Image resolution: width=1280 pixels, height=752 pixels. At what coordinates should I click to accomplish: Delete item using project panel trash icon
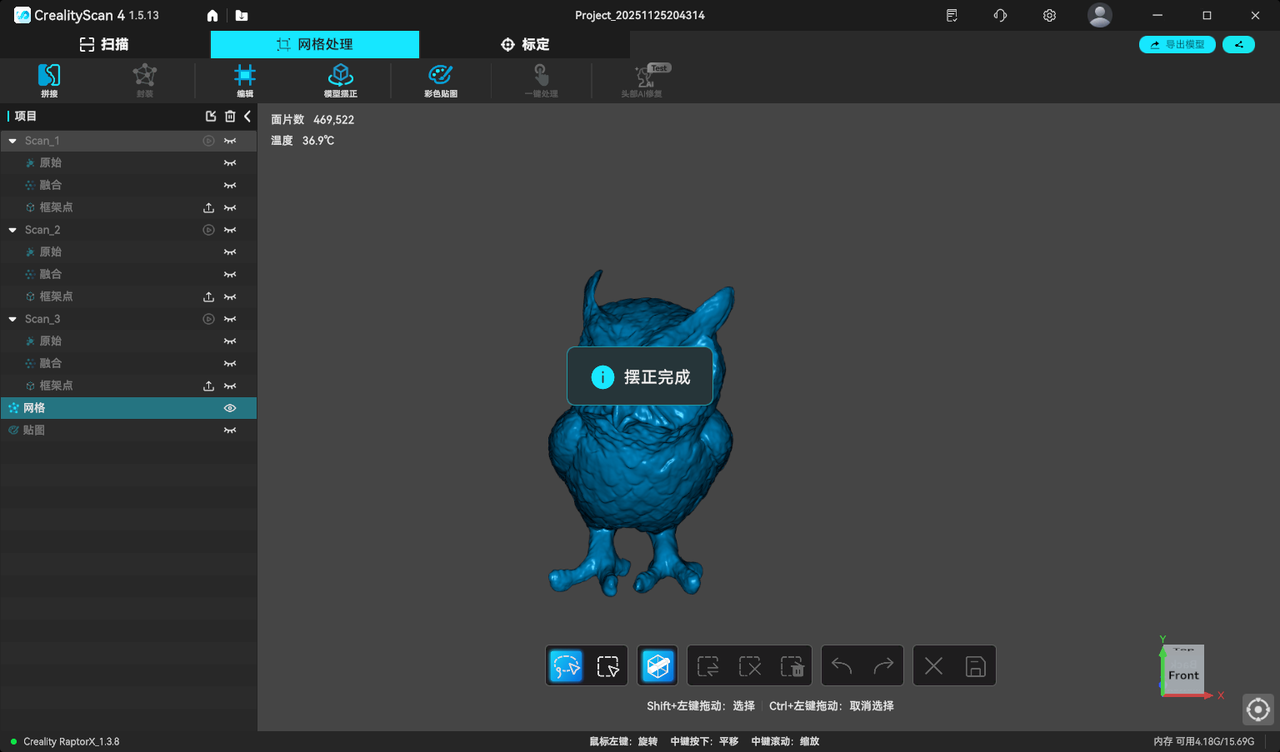[x=230, y=117]
